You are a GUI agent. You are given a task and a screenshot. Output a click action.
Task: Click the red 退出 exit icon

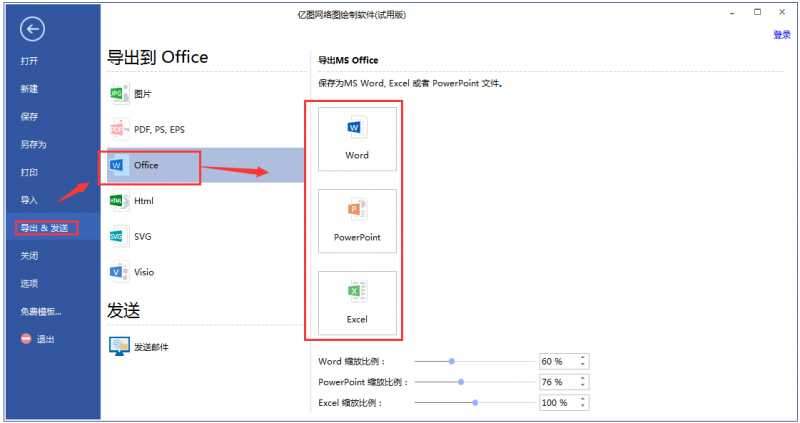tap(26, 339)
